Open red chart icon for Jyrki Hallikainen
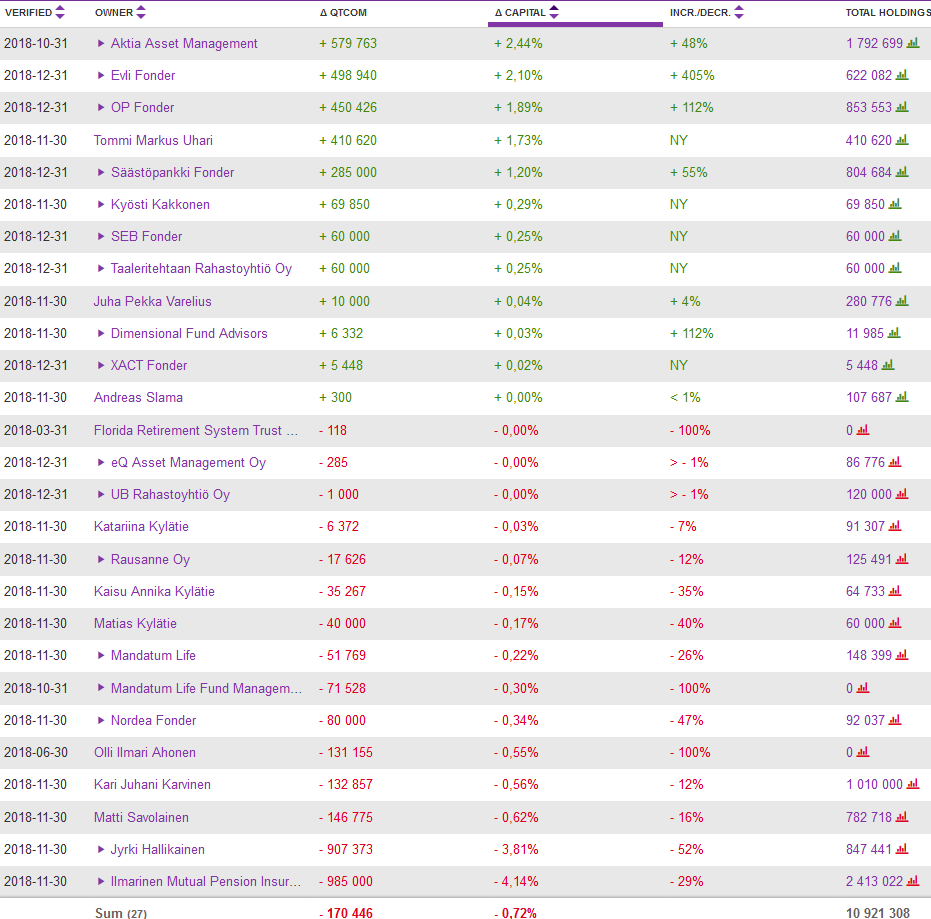Viewport: 931px width, 919px height. pyautogui.click(x=902, y=848)
